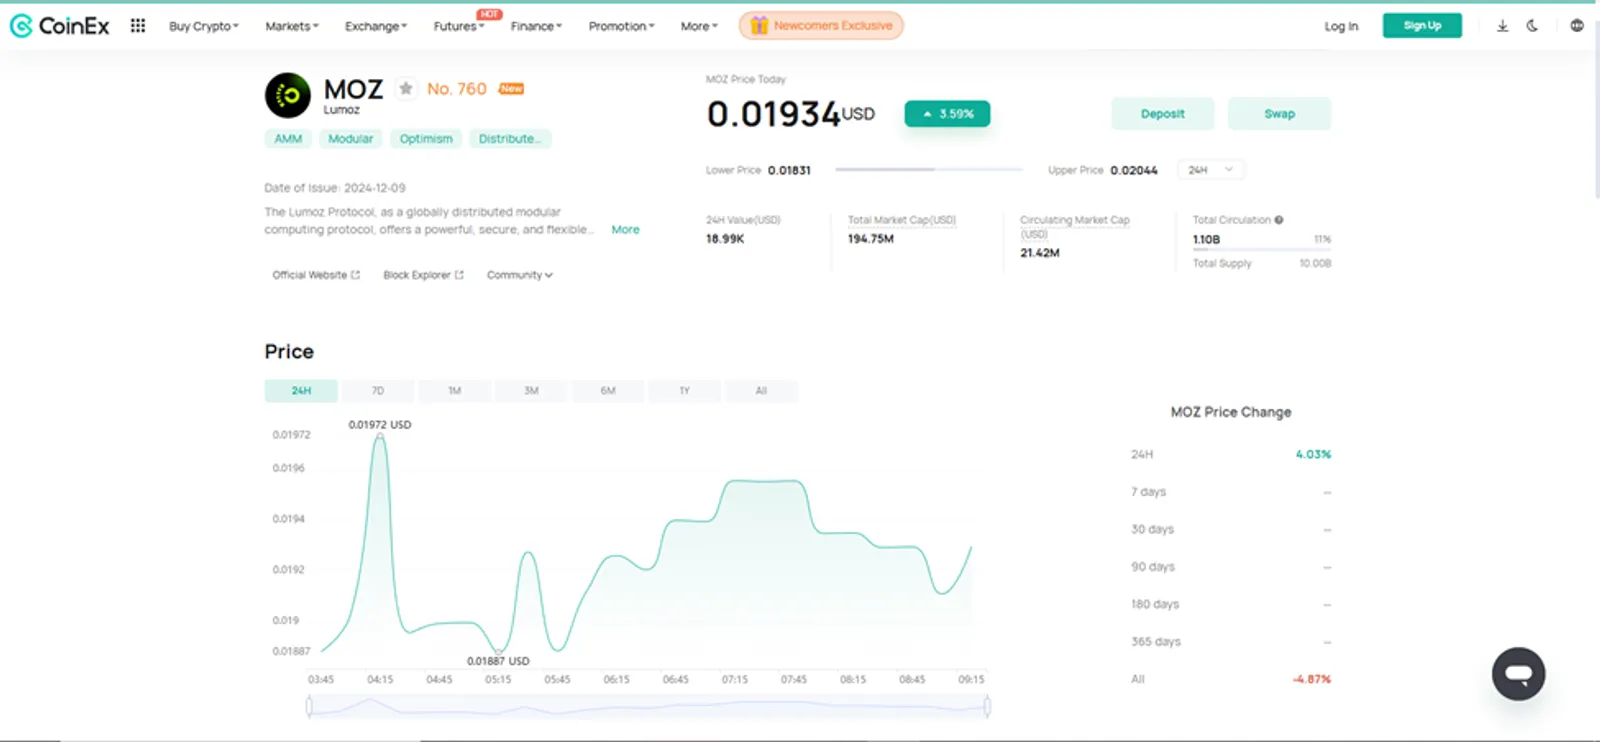
Task: Open the apps grid menu icon
Action: click(138, 26)
